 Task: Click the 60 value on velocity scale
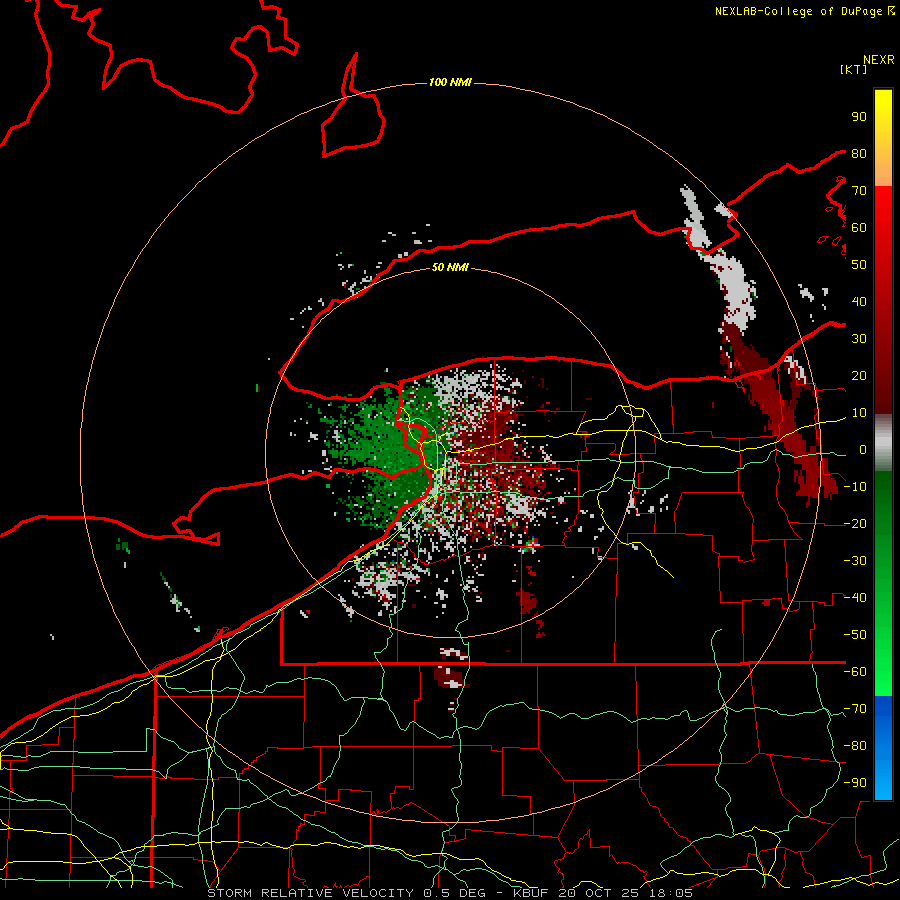(859, 227)
